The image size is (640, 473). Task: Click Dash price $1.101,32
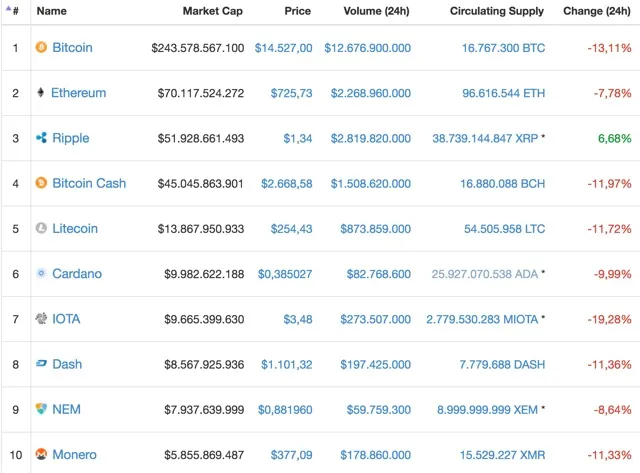click(x=287, y=364)
